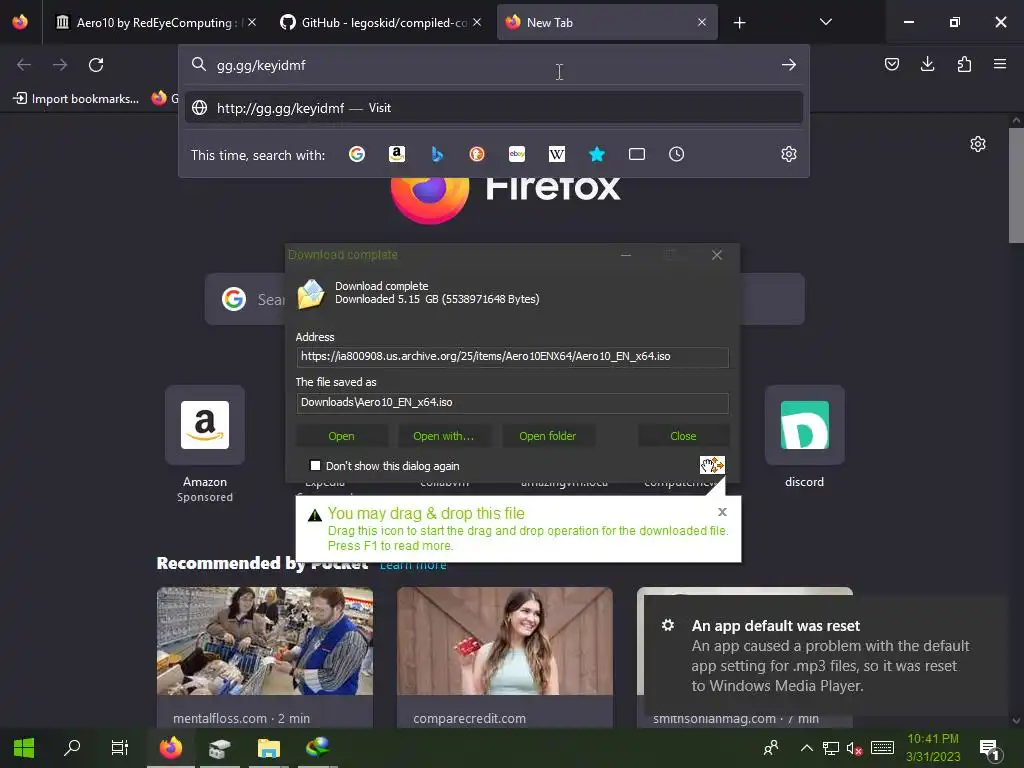Switch to the Aero10 by RedEyeComputing tab
Image resolution: width=1024 pixels, height=768 pixels.
[156, 22]
